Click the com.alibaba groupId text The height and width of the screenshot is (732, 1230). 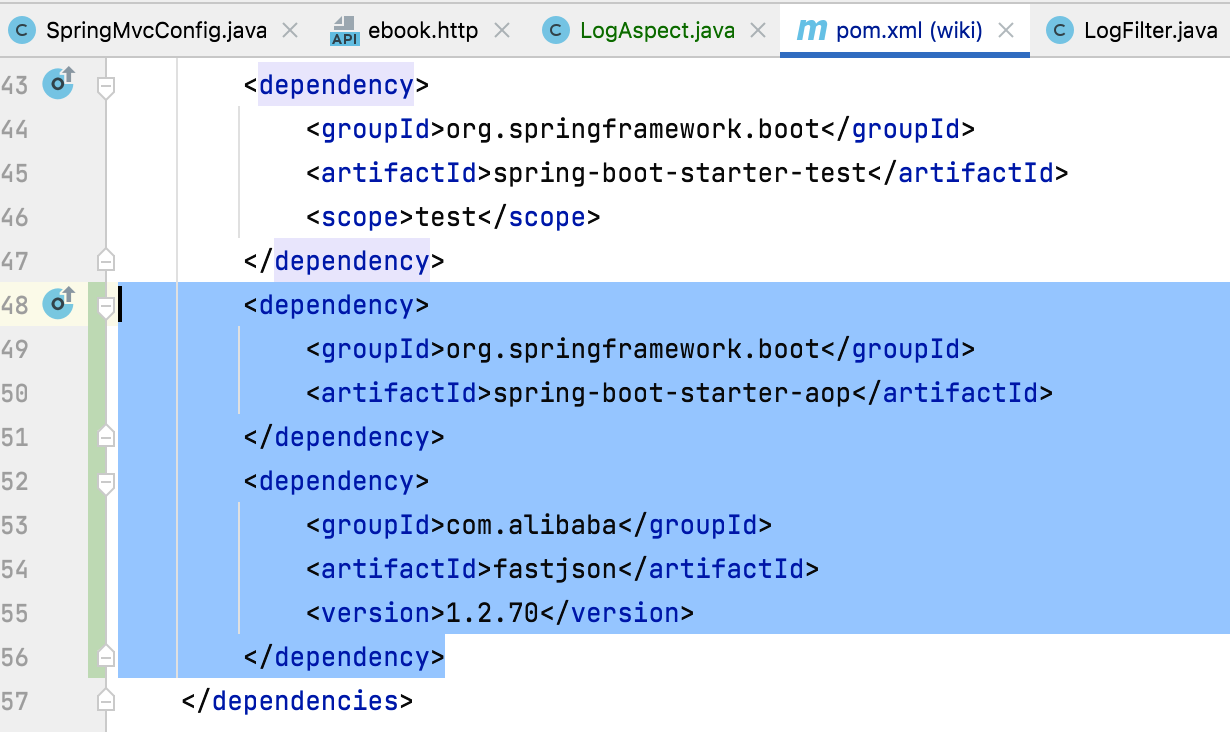click(531, 525)
